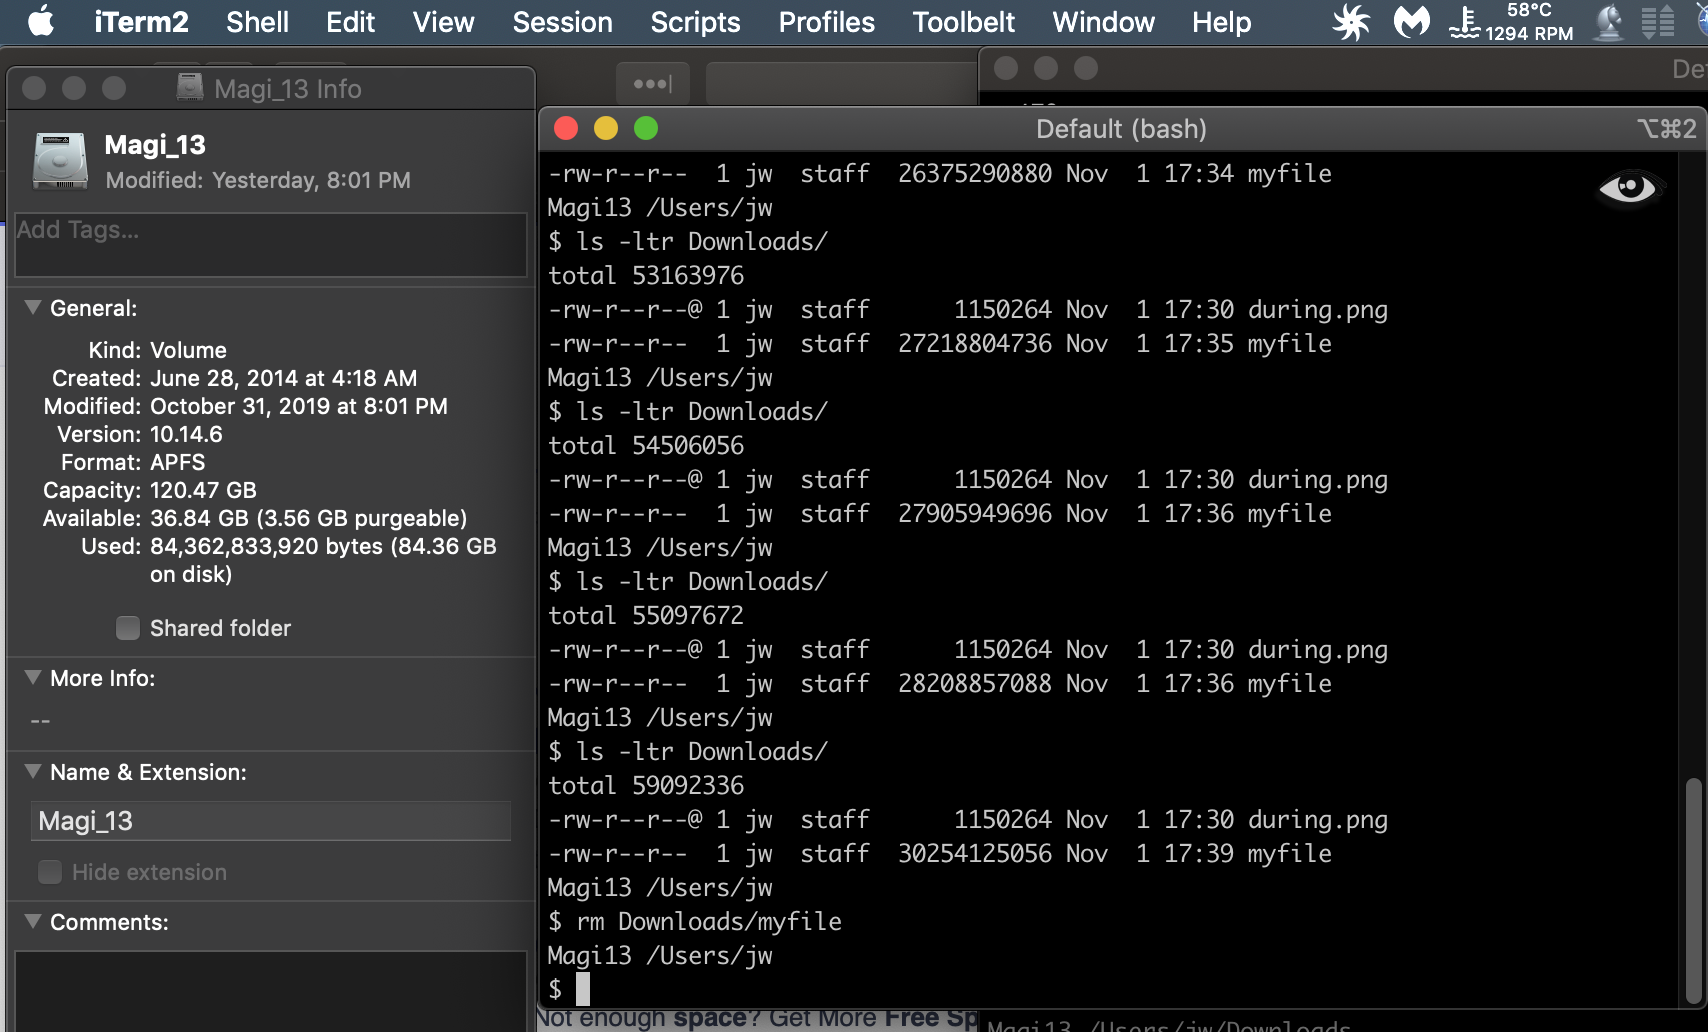Collapse the Comments section
This screenshot has width=1708, height=1032.
pos(33,922)
